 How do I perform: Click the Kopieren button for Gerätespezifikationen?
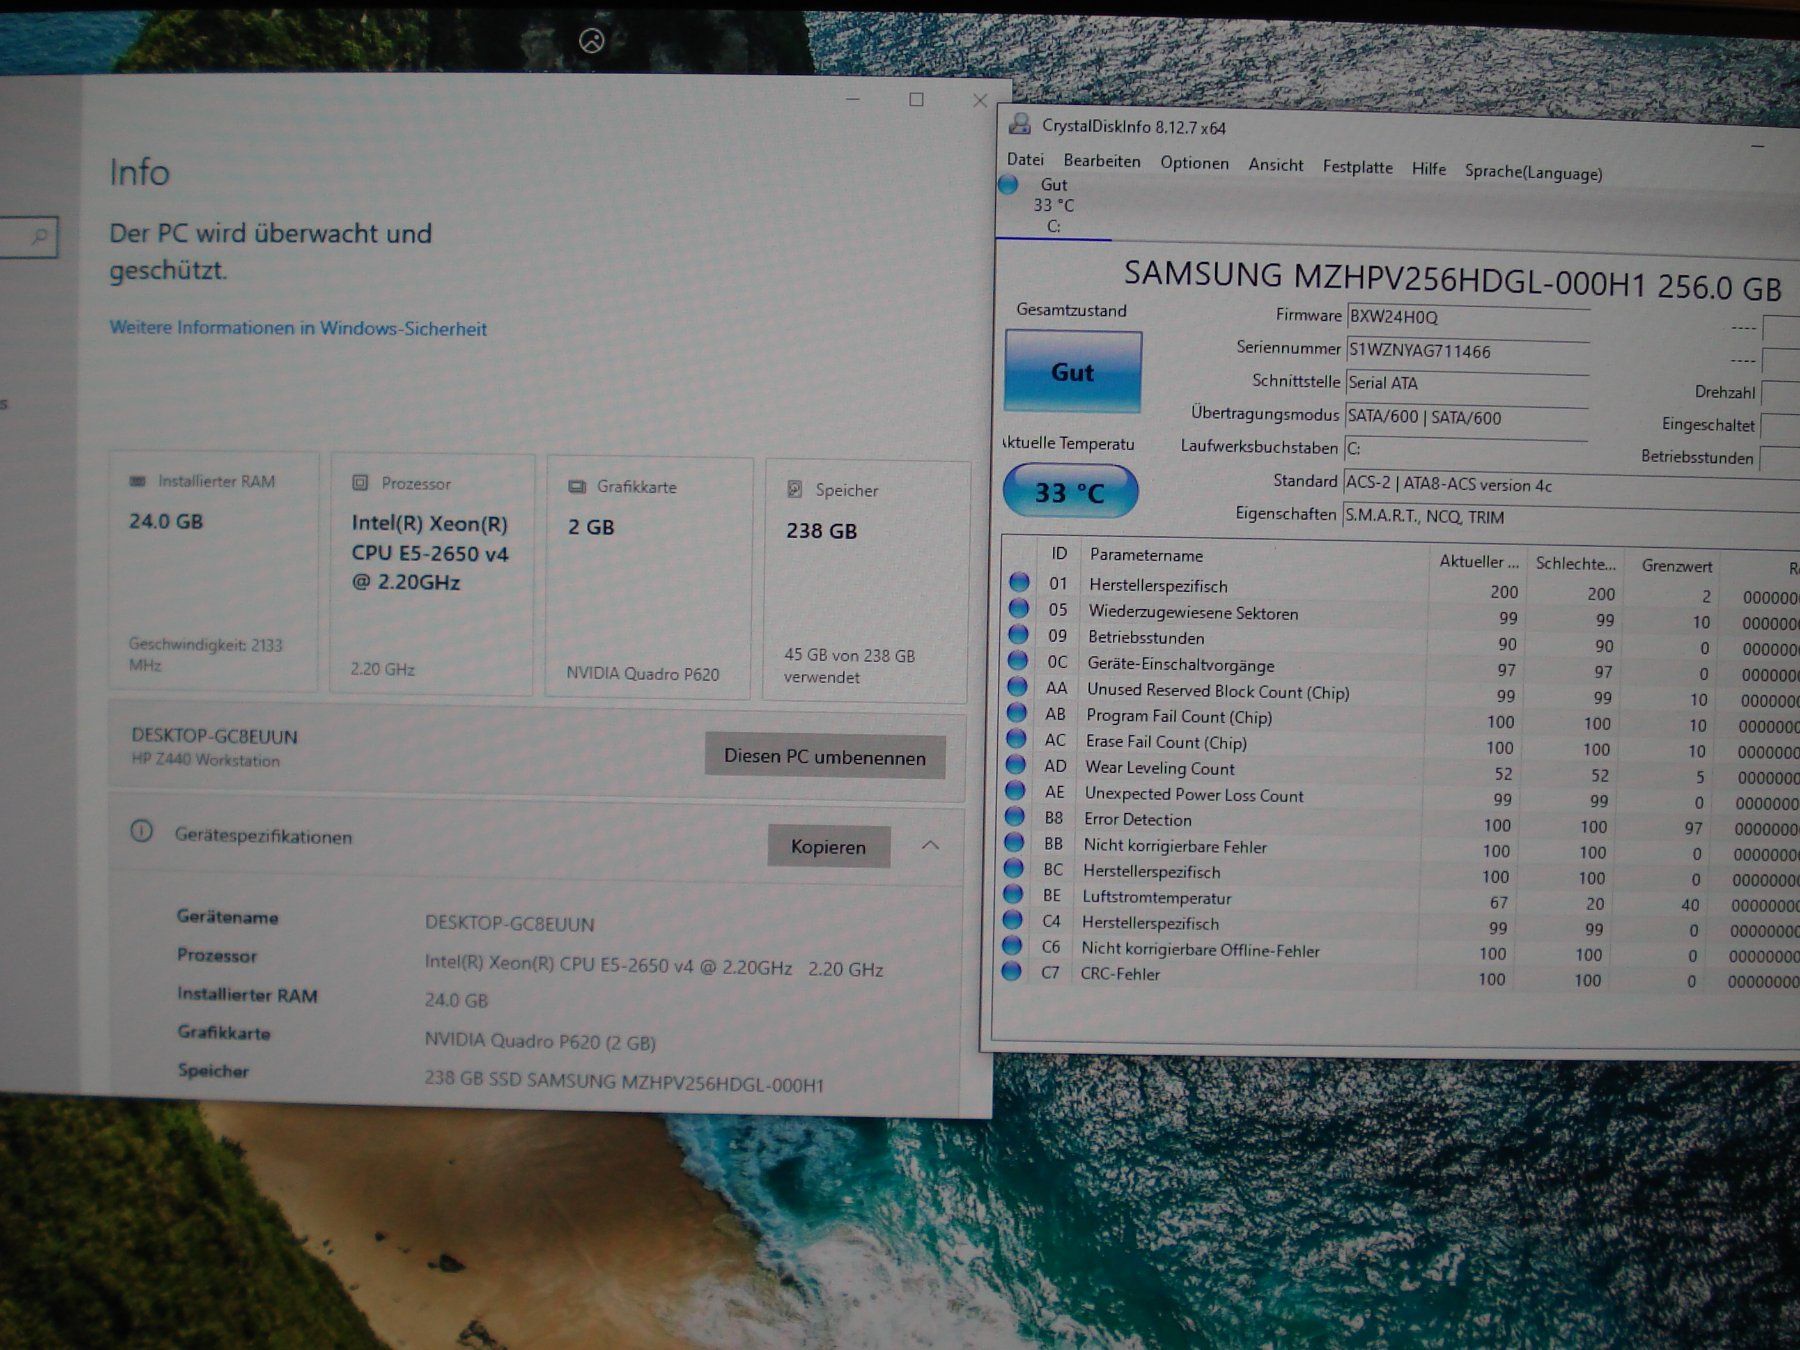coord(828,847)
